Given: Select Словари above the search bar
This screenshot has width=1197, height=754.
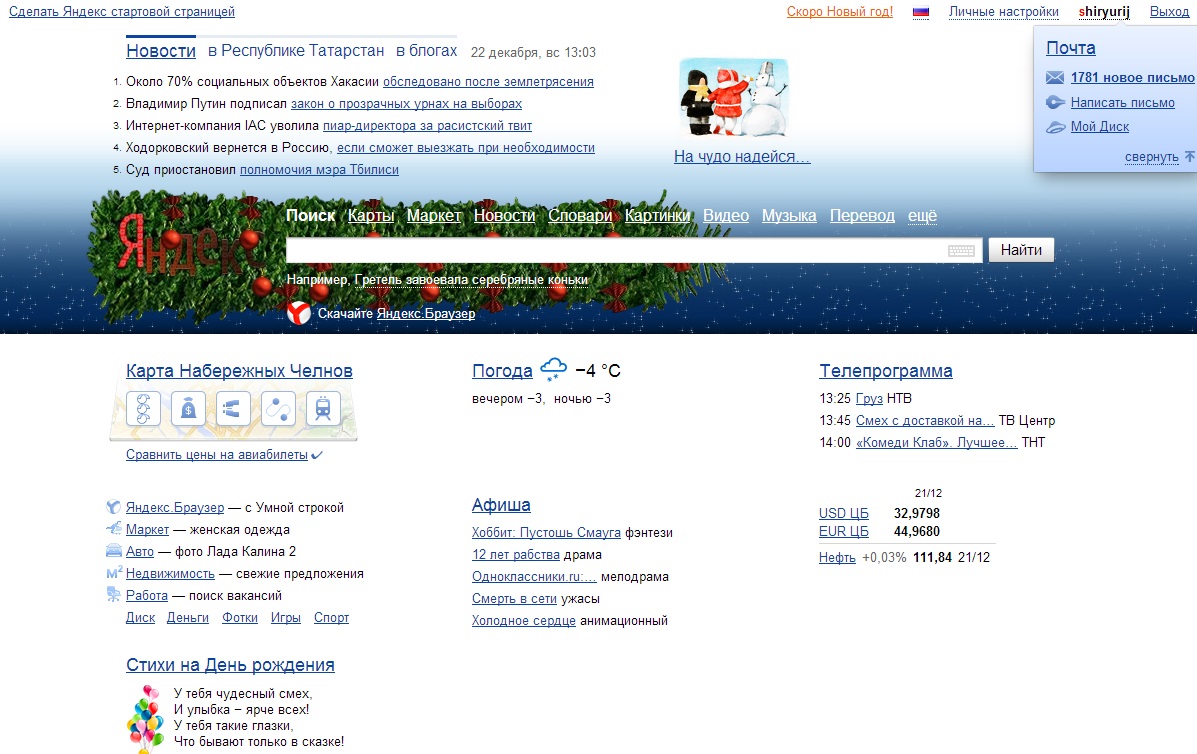Looking at the screenshot, I should pyautogui.click(x=580, y=216).
